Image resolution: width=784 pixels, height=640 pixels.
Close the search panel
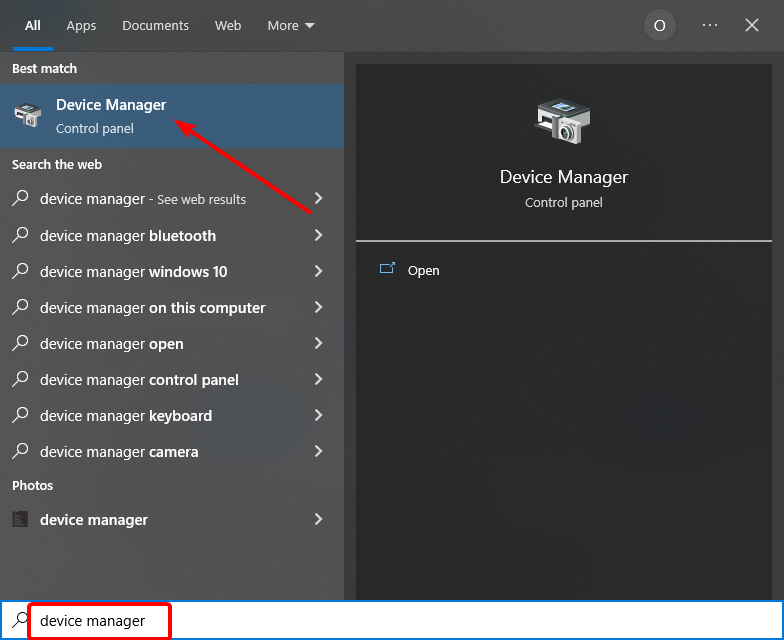coord(752,26)
